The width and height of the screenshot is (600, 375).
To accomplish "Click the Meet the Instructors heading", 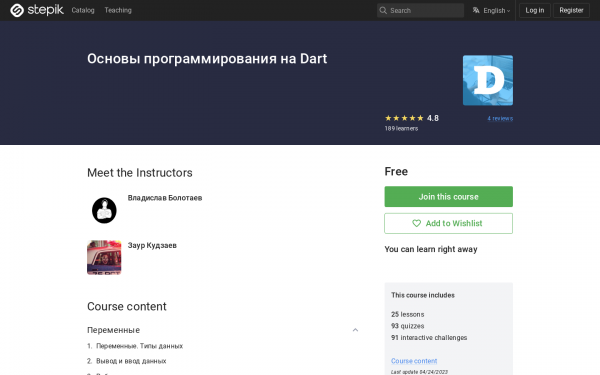I will tap(140, 173).
